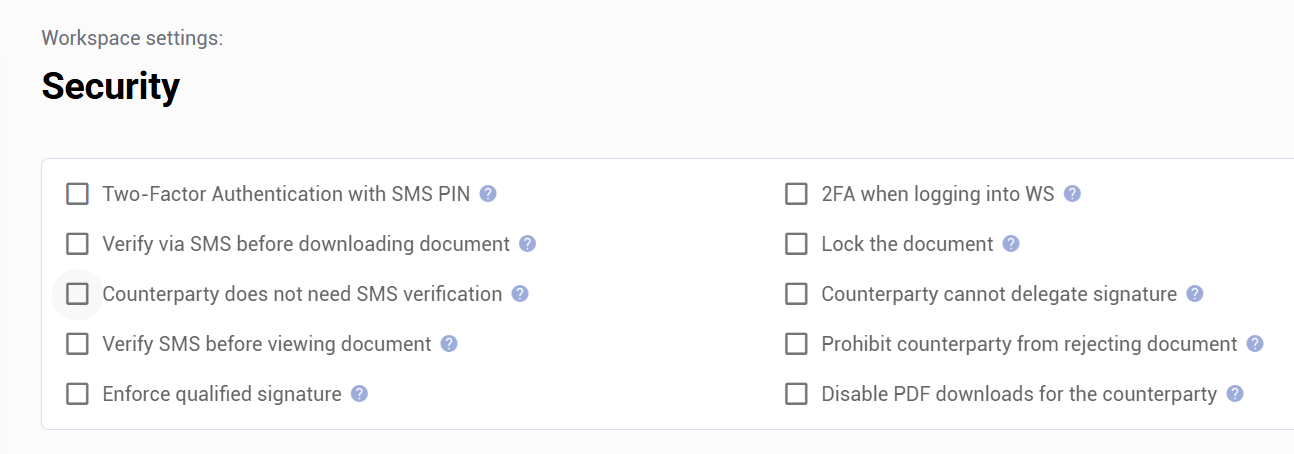Click help icon beside Verify via SMS downloading

click(x=528, y=244)
